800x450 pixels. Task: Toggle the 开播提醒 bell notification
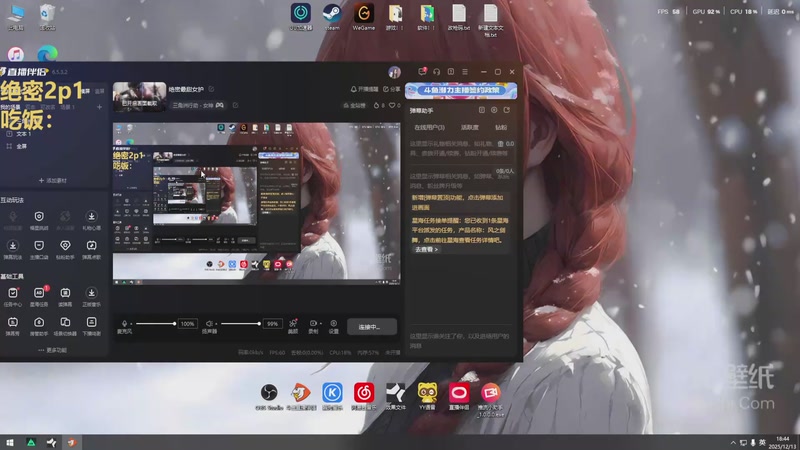pos(364,89)
